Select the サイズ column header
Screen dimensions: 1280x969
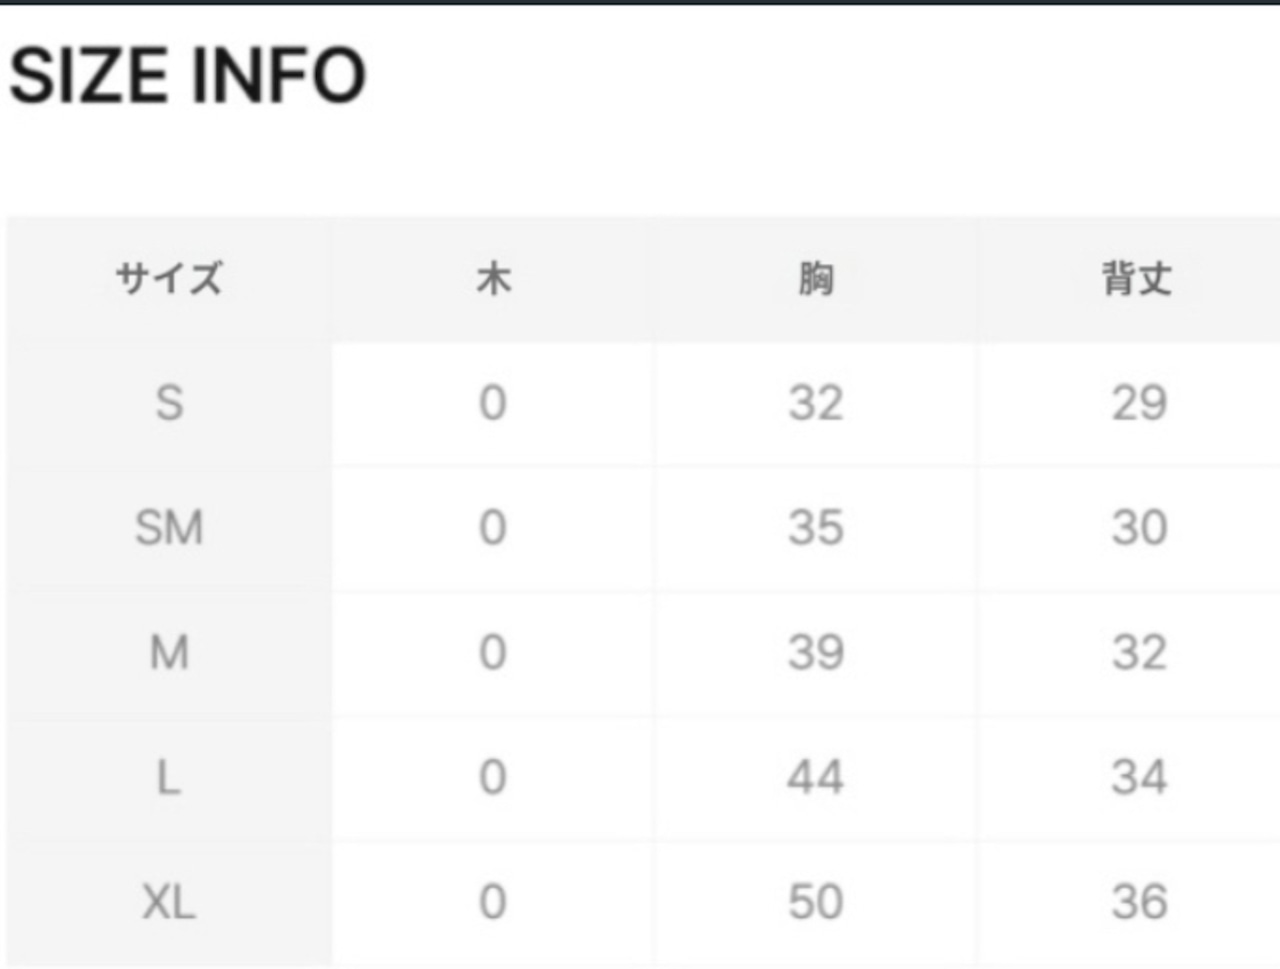pyautogui.click(x=168, y=279)
